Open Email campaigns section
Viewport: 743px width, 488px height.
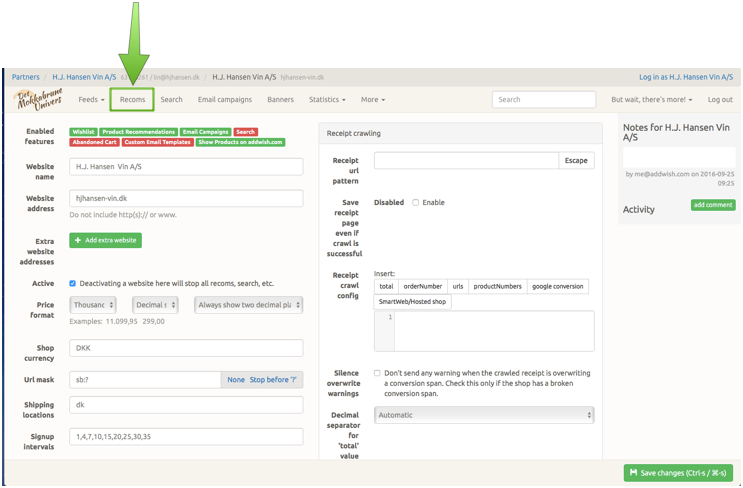225,99
